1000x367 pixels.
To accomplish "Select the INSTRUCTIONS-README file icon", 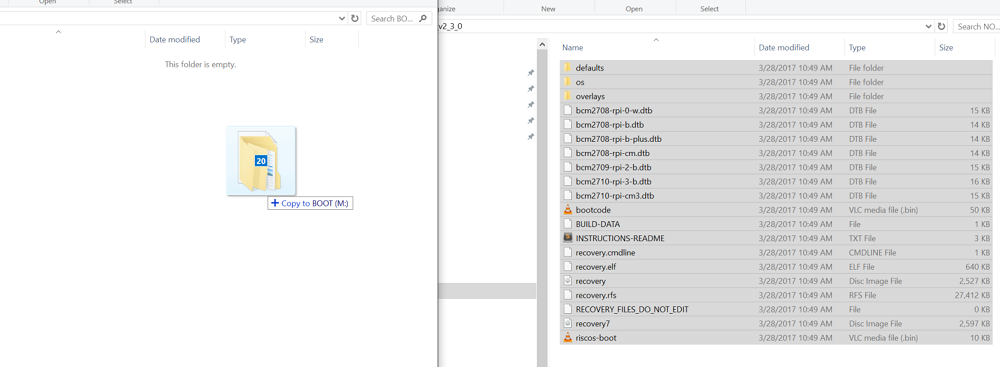I will point(568,237).
